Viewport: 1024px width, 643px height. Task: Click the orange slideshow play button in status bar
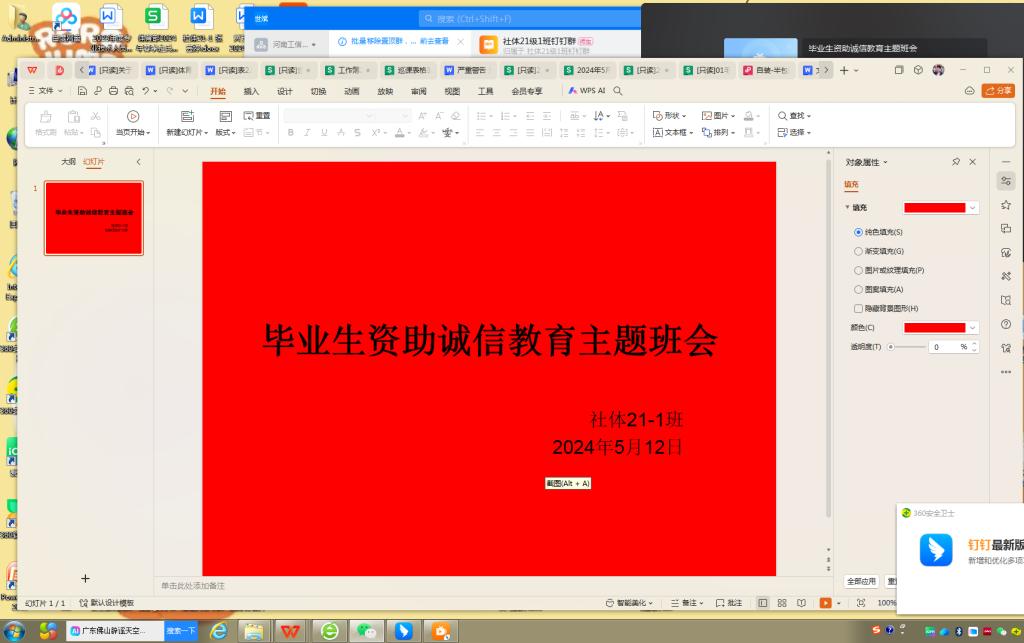825,603
